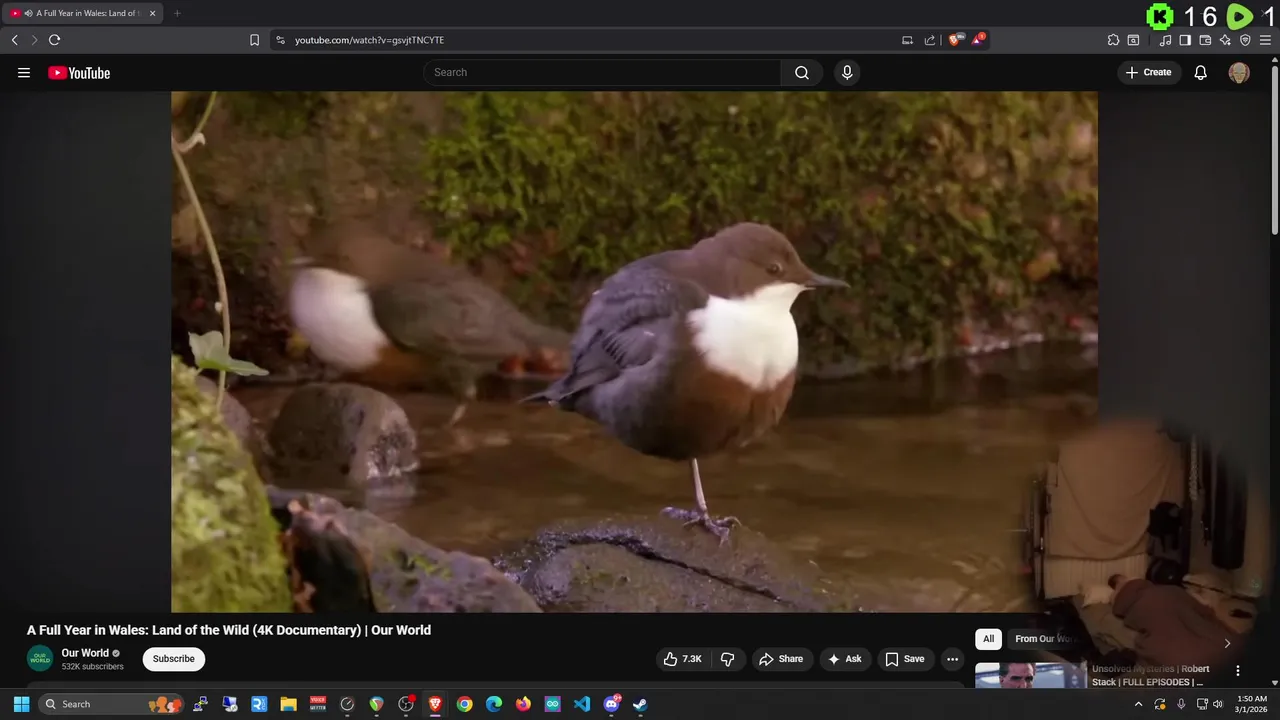This screenshot has height=720, width=1280.
Task: View site information icon beside URL
Action: click(x=280, y=40)
